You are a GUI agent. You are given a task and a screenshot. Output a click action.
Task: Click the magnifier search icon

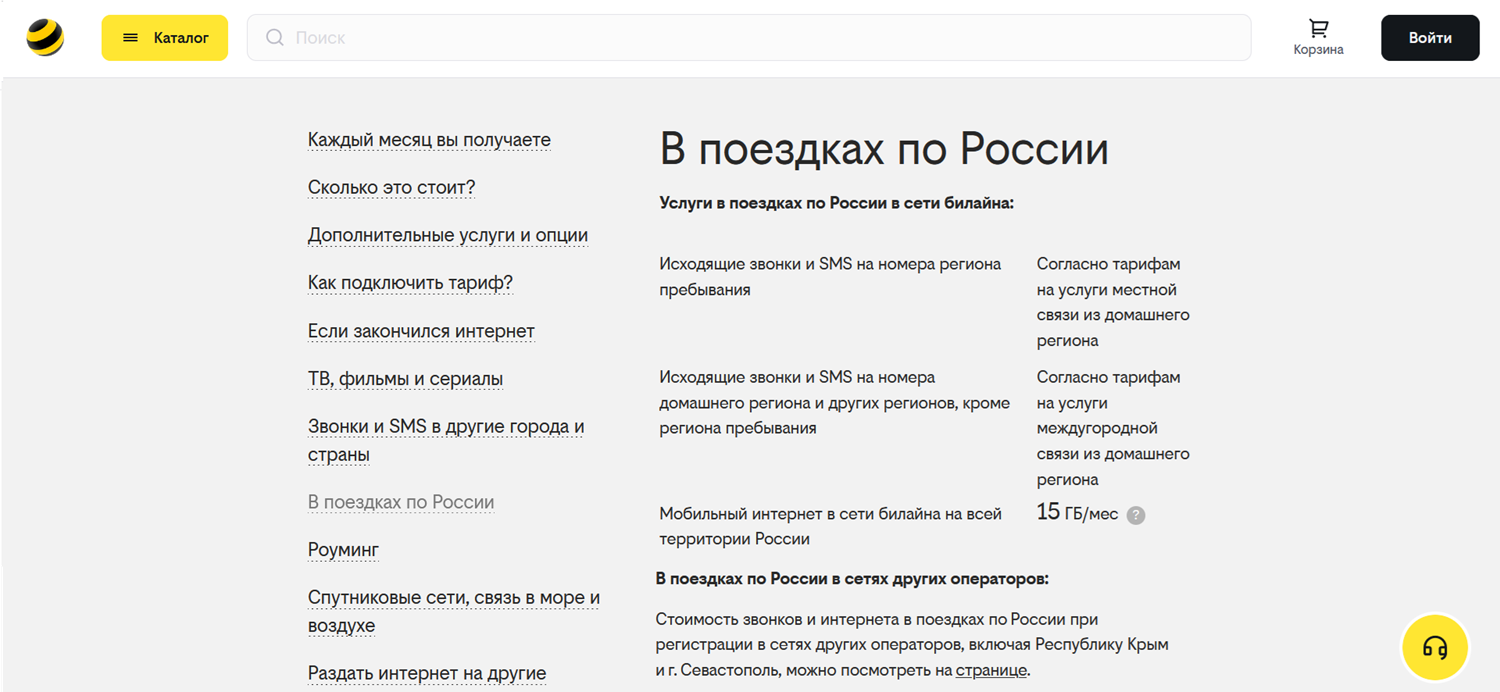(275, 38)
